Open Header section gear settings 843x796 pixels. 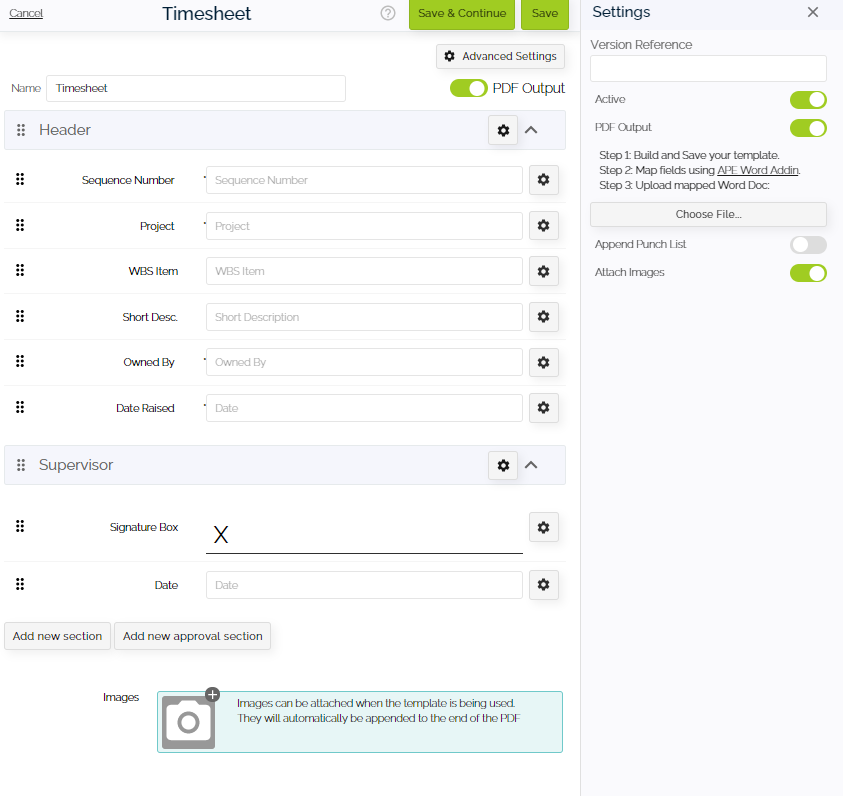point(503,130)
